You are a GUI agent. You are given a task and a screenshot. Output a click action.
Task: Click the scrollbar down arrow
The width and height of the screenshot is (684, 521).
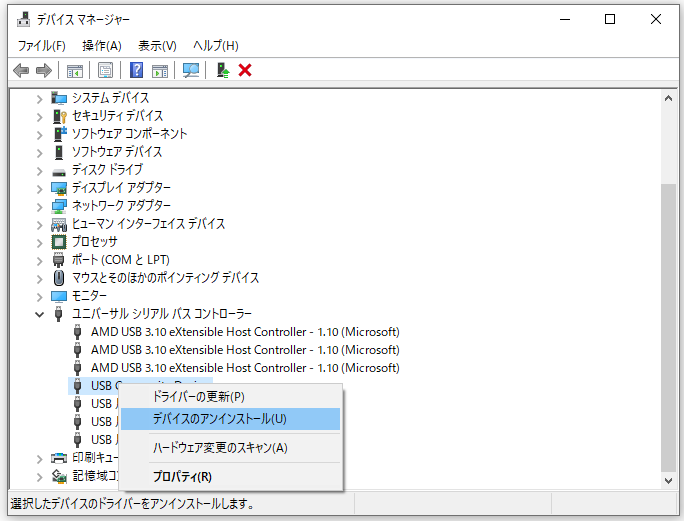668,480
